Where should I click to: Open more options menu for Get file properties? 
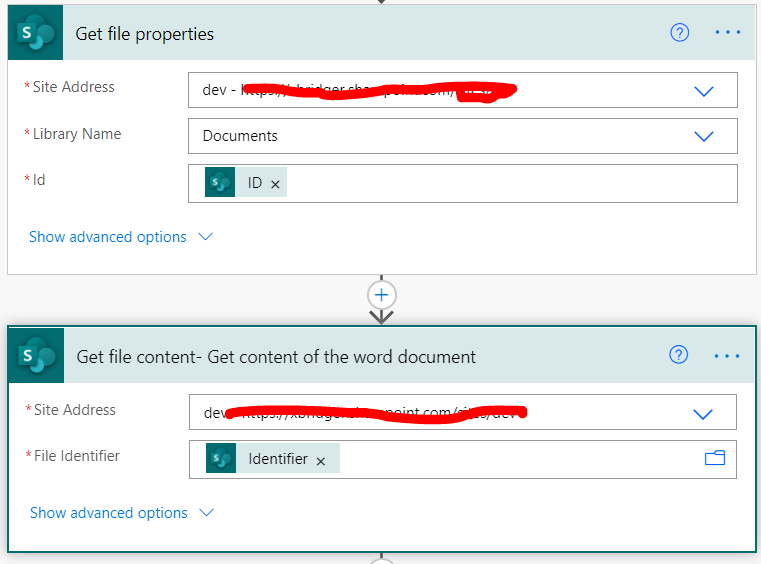728,33
